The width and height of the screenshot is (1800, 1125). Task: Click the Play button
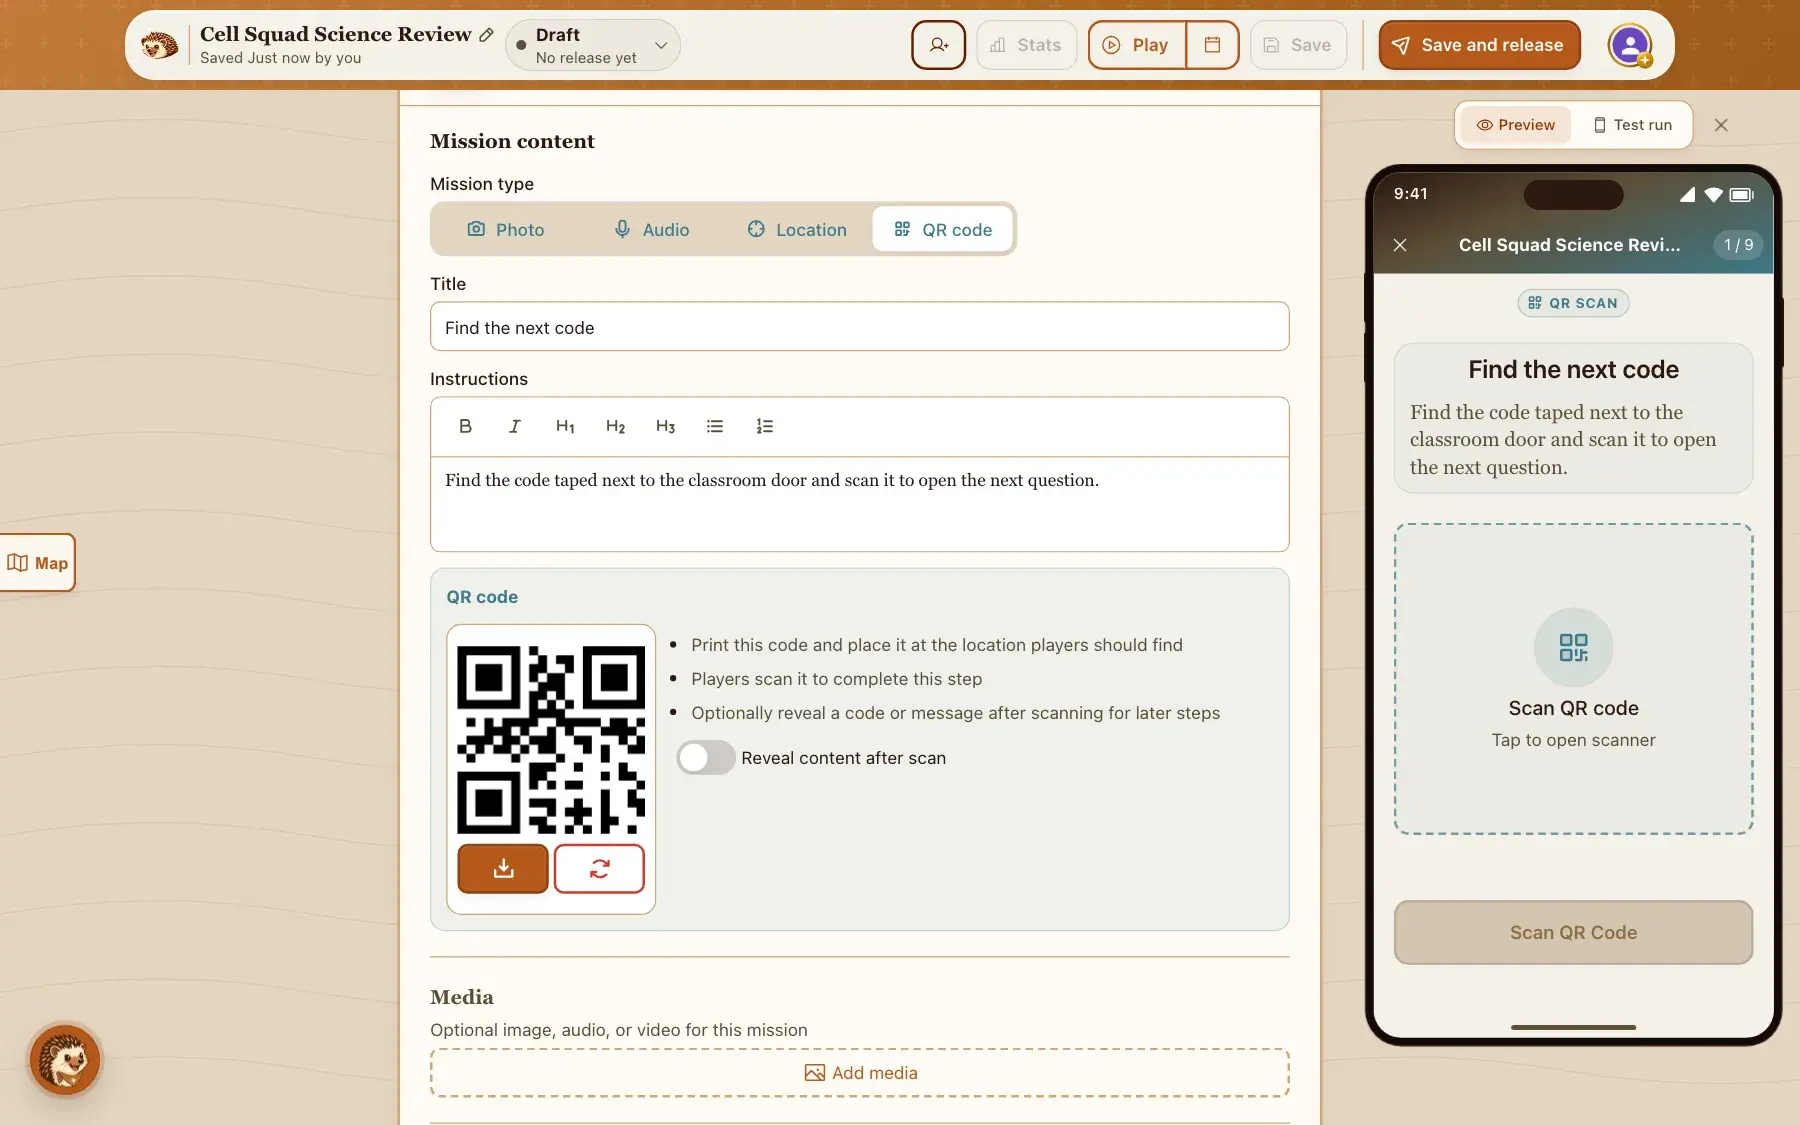click(x=1137, y=45)
